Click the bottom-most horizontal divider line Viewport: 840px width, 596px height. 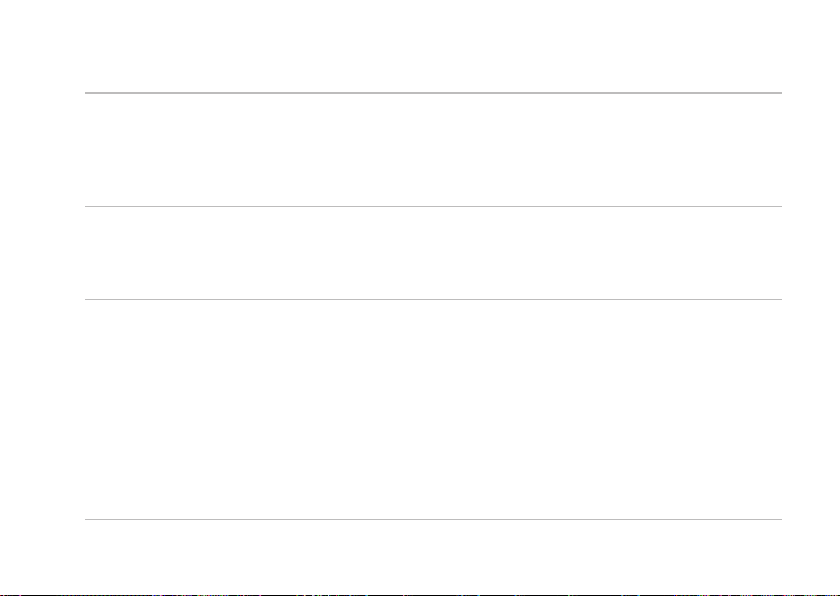coord(433,519)
